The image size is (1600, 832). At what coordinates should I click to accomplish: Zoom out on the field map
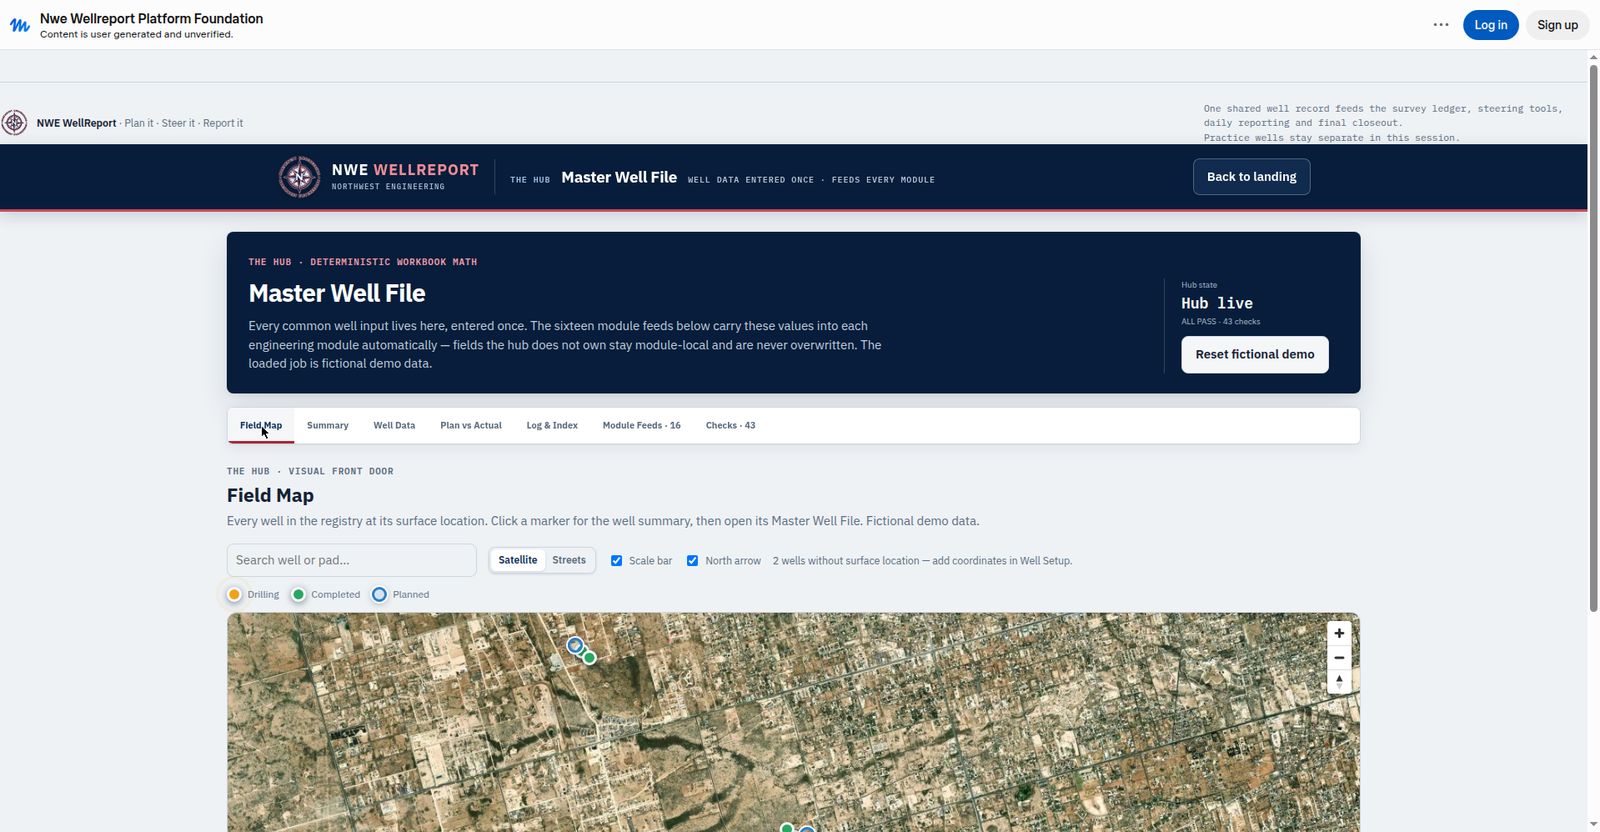click(1339, 657)
